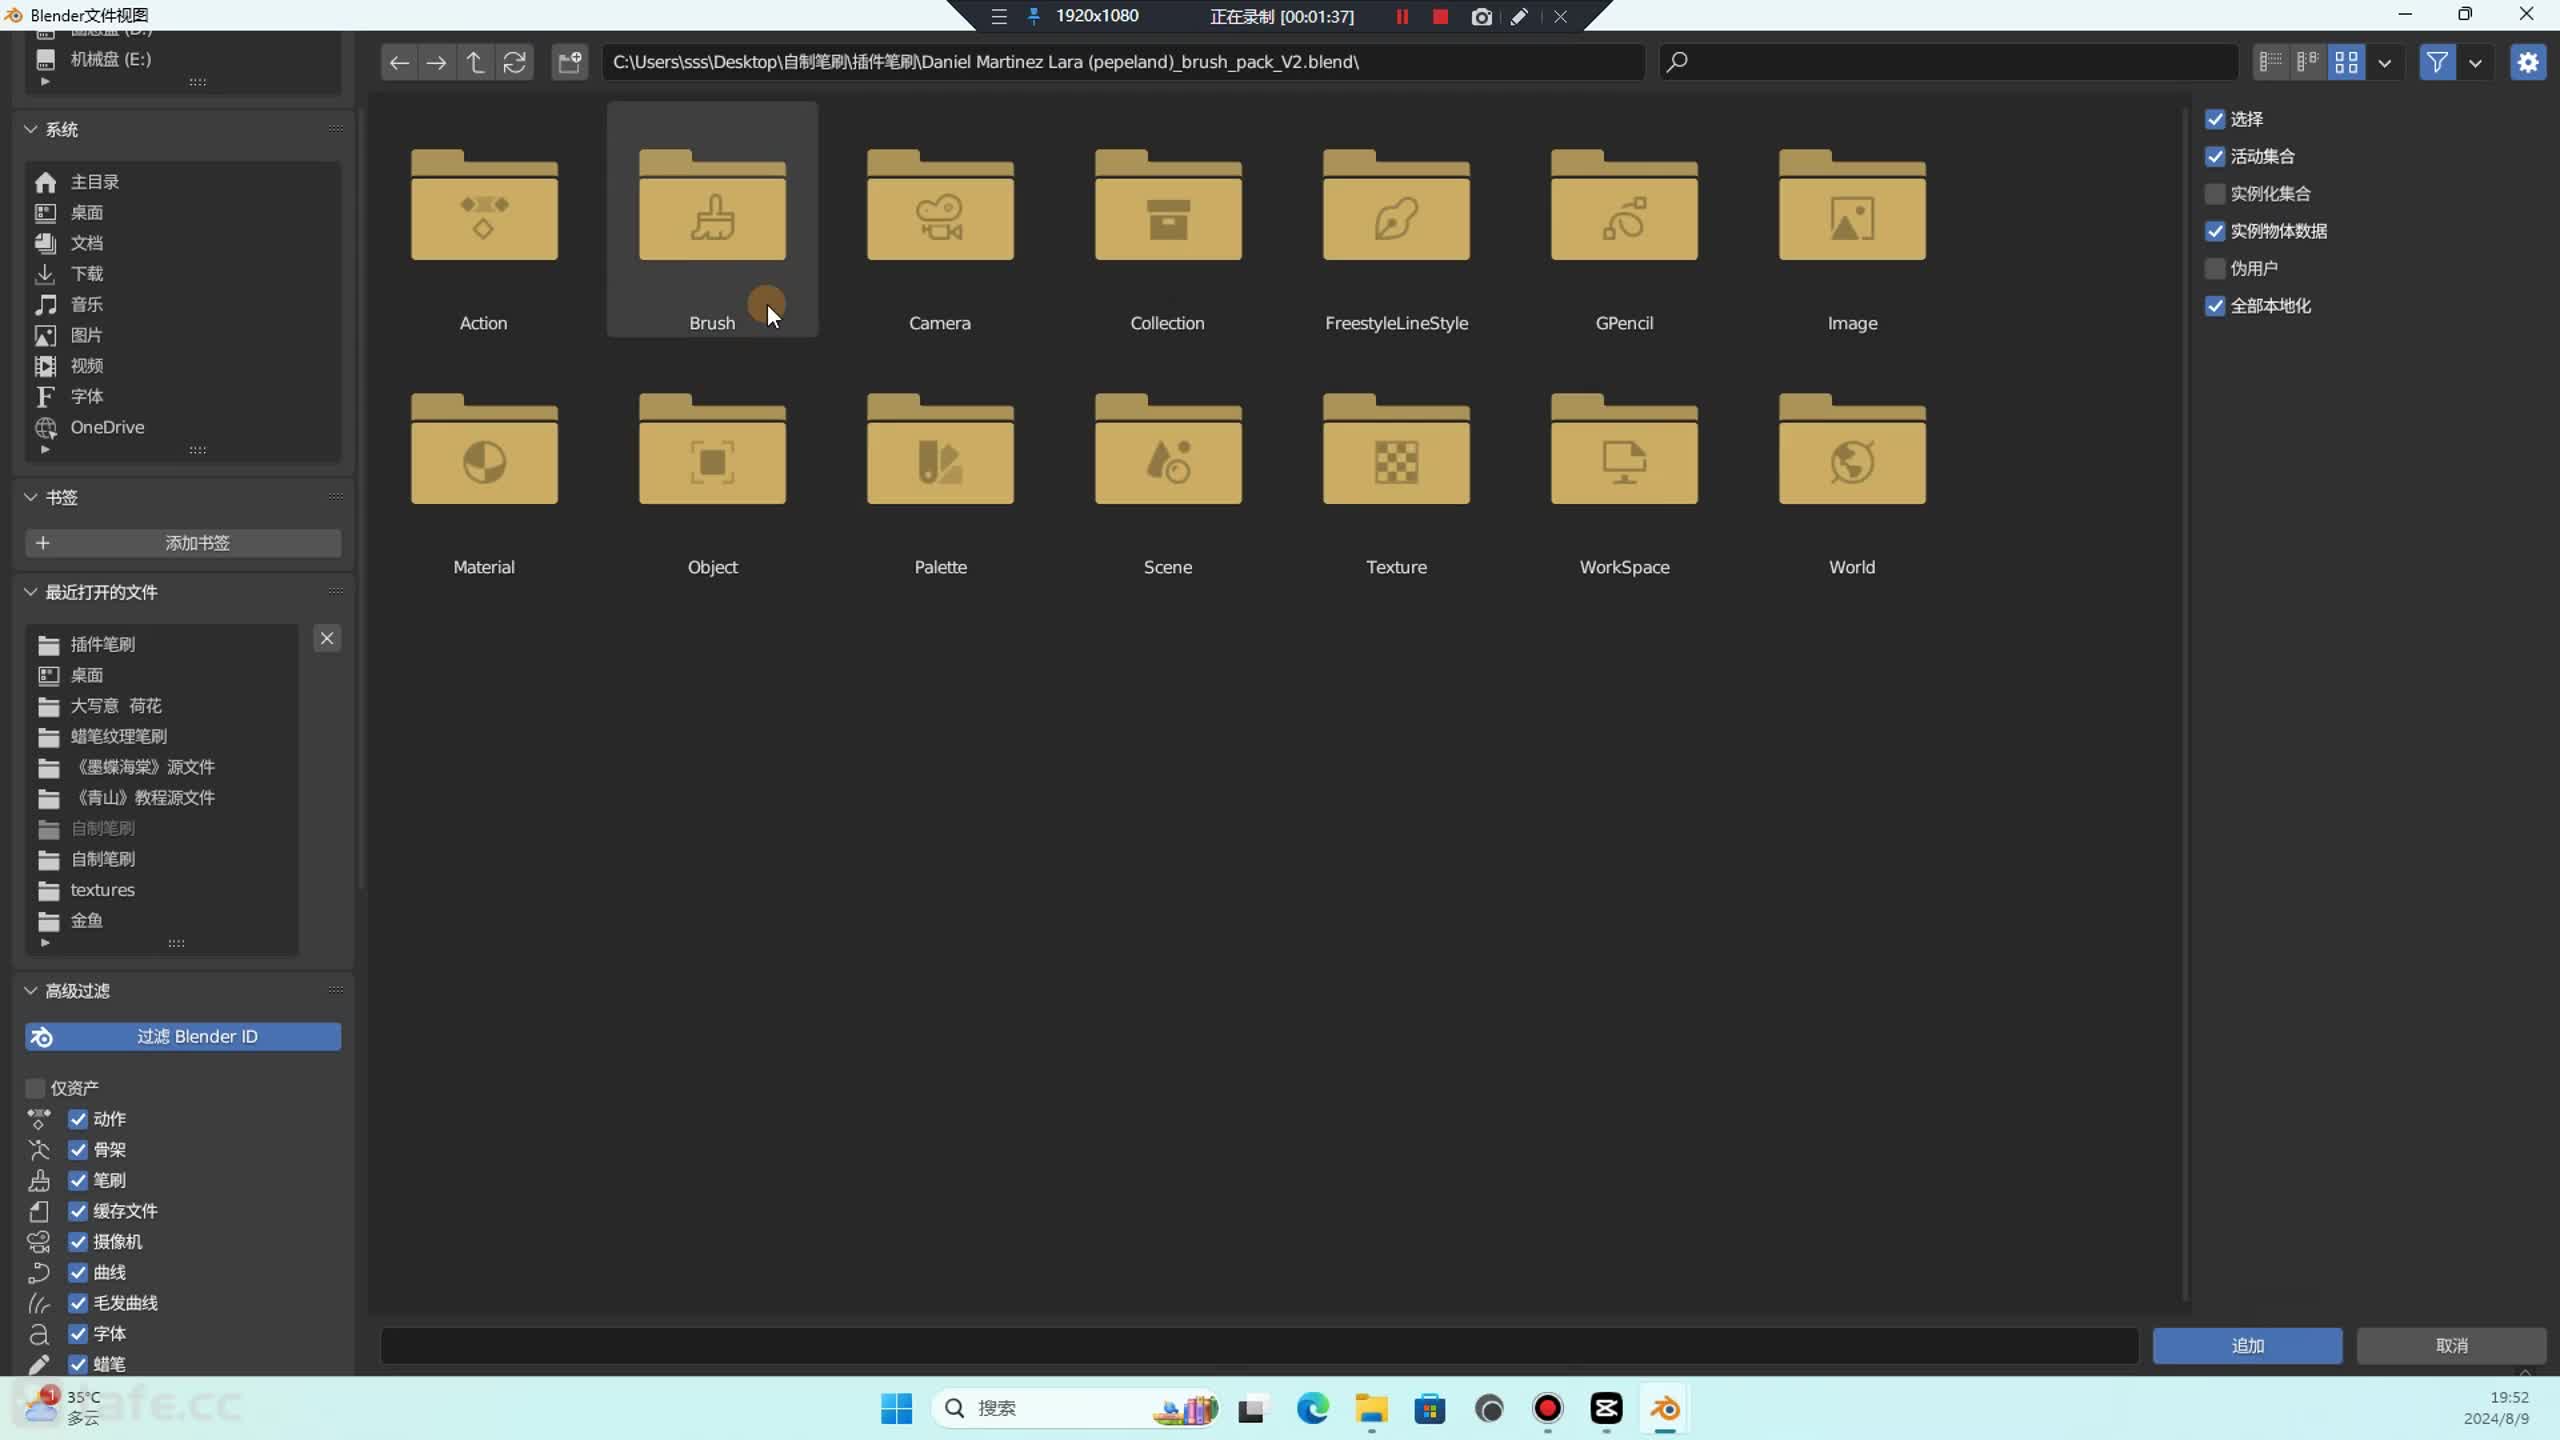
Task: Clear the recent files list
Action: point(327,638)
